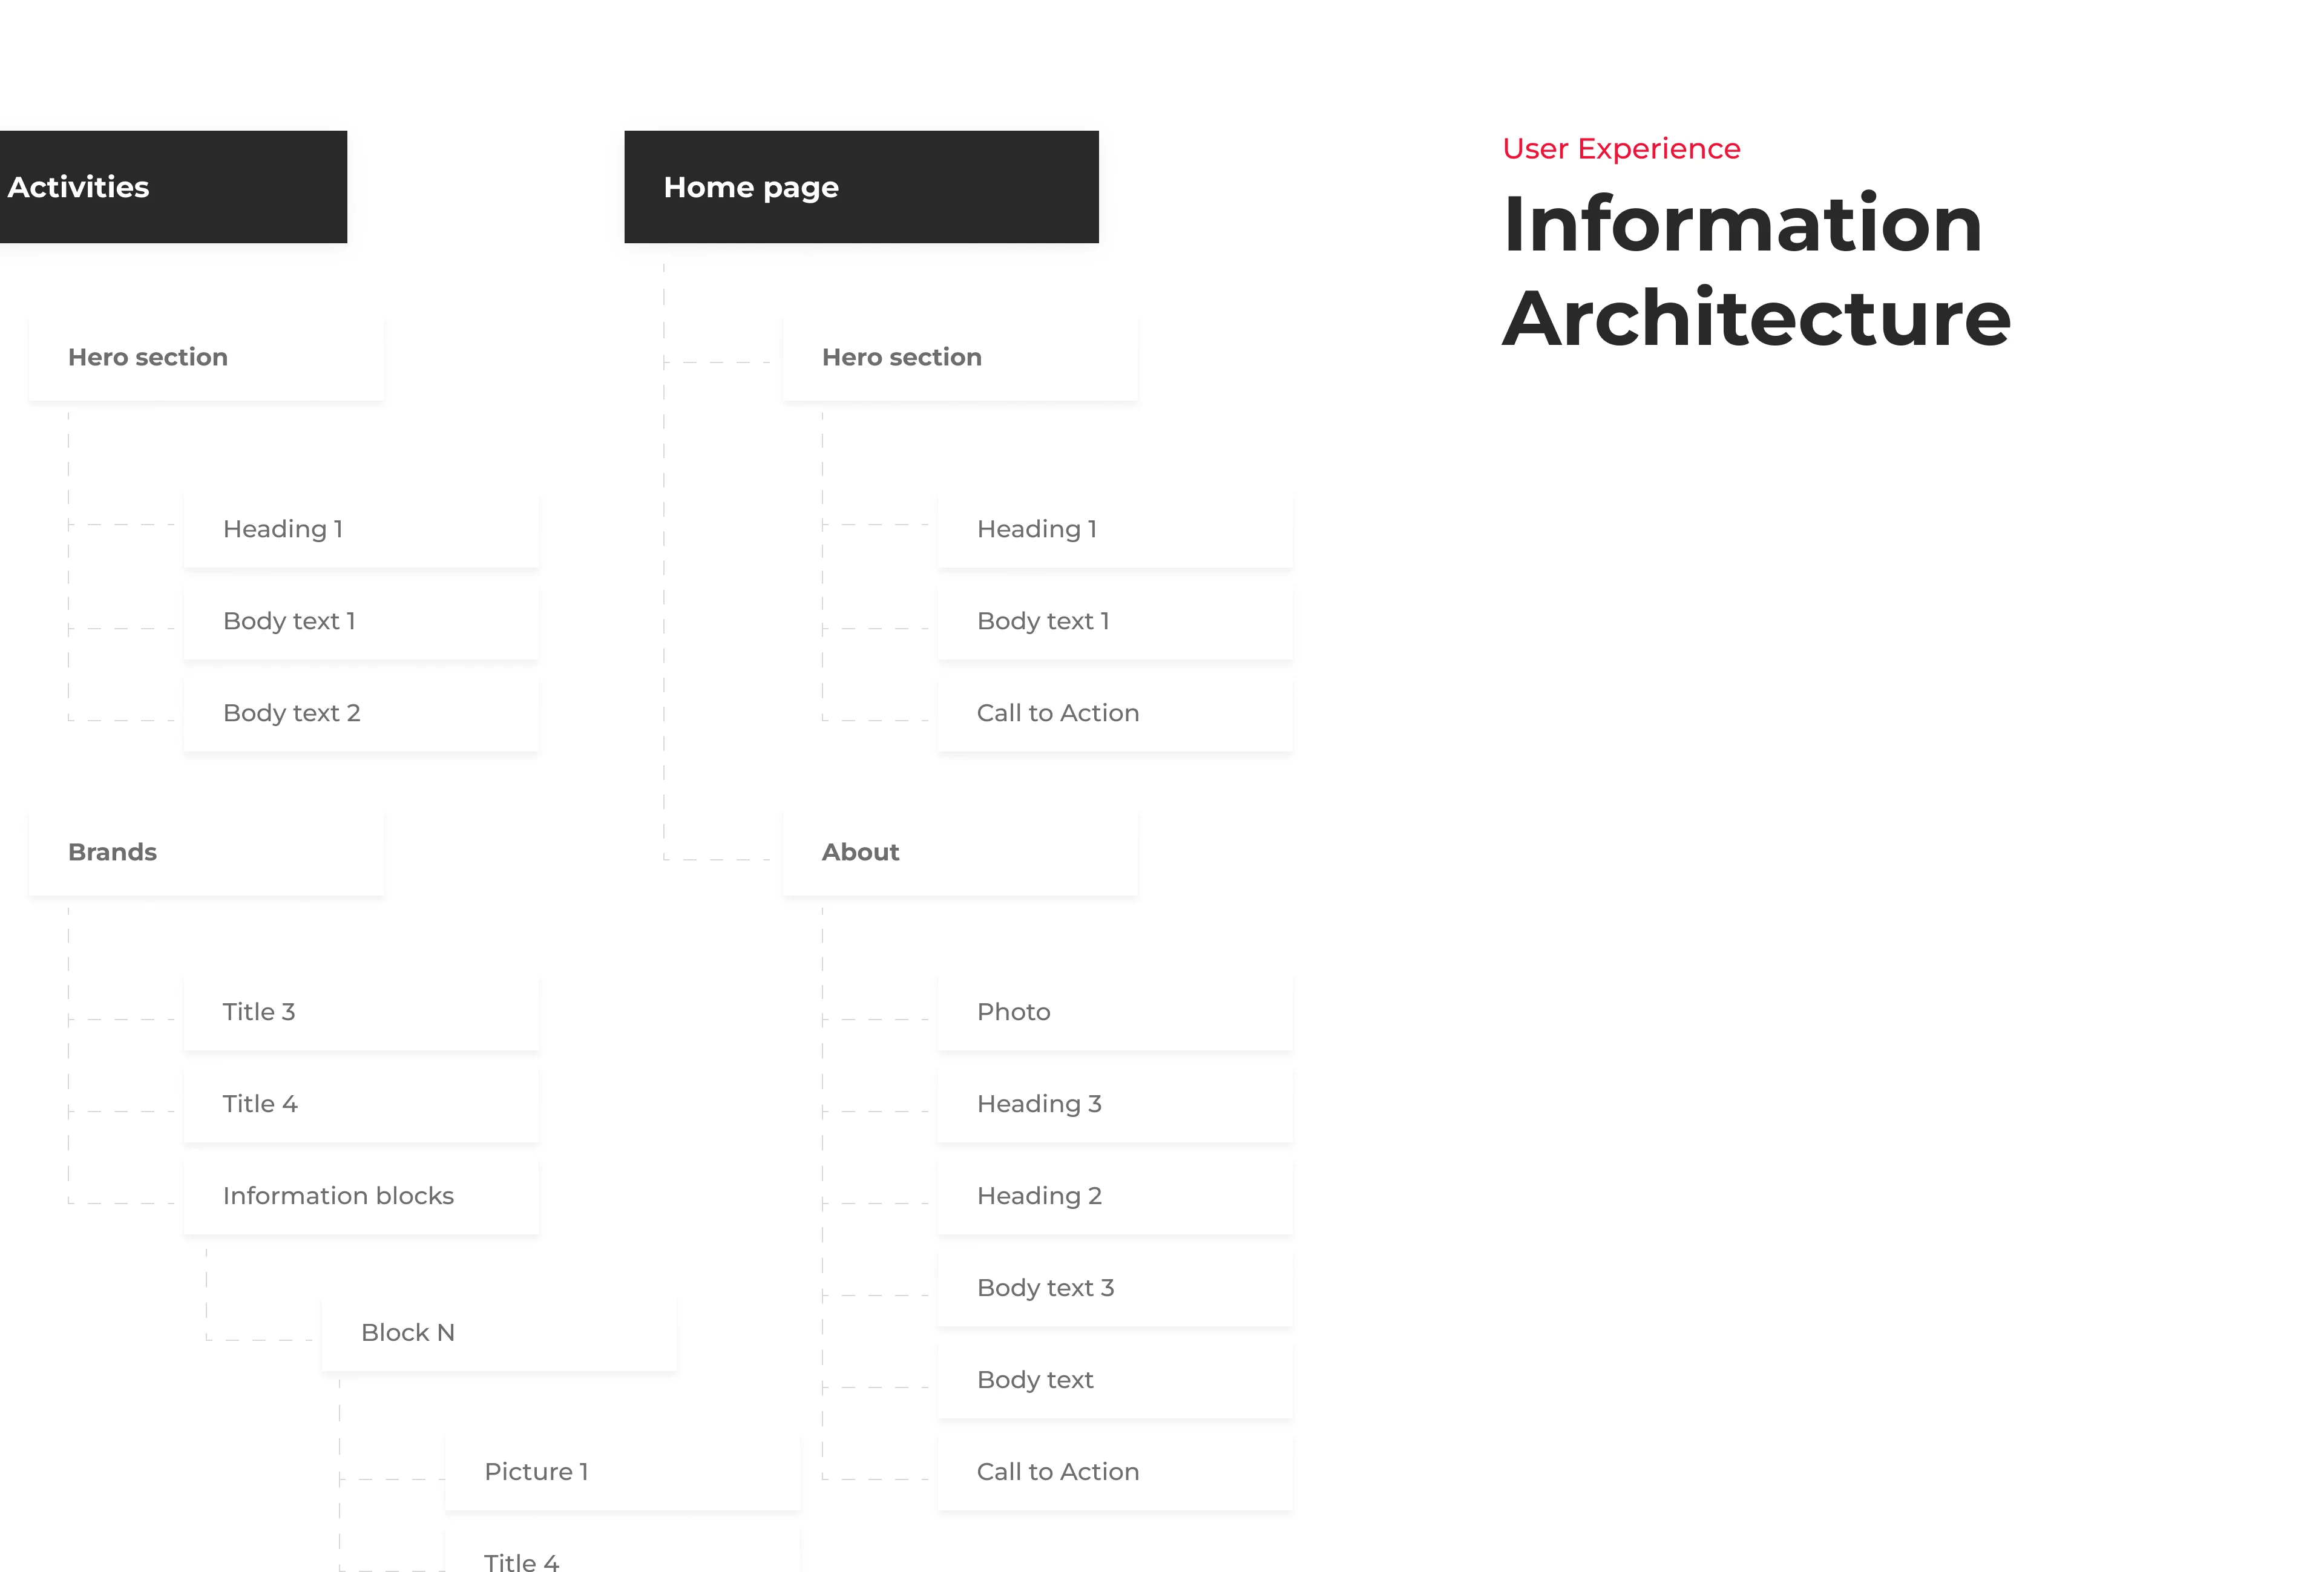2324x1572 pixels.
Task: Click the Home page header block
Action: tap(860, 187)
